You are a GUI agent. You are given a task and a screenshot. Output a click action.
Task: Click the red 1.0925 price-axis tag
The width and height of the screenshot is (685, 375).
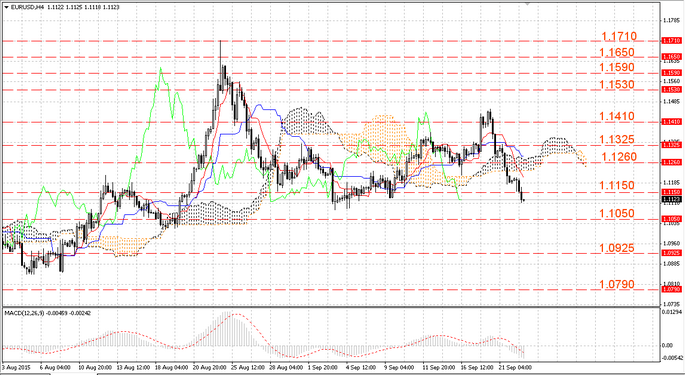(671, 253)
